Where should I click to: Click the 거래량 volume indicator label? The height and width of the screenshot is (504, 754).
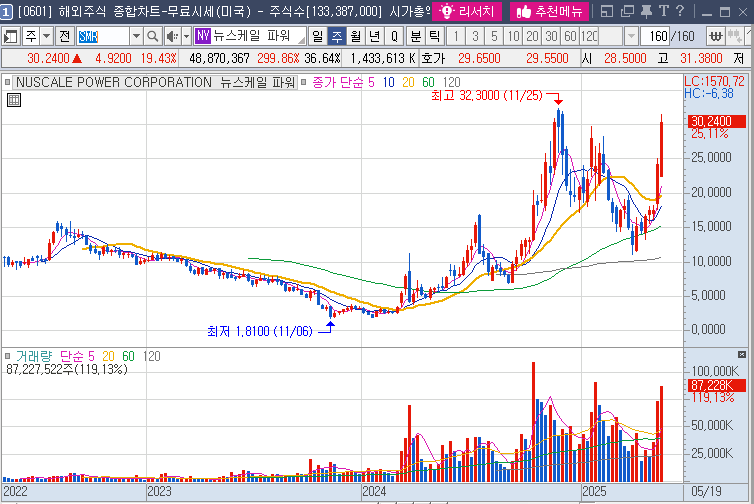[x=34, y=356]
